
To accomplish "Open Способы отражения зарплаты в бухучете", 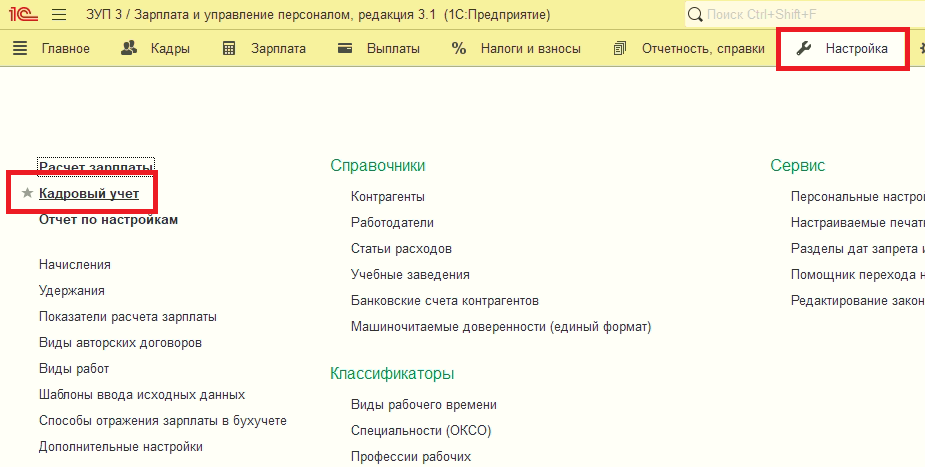I will (163, 420).
